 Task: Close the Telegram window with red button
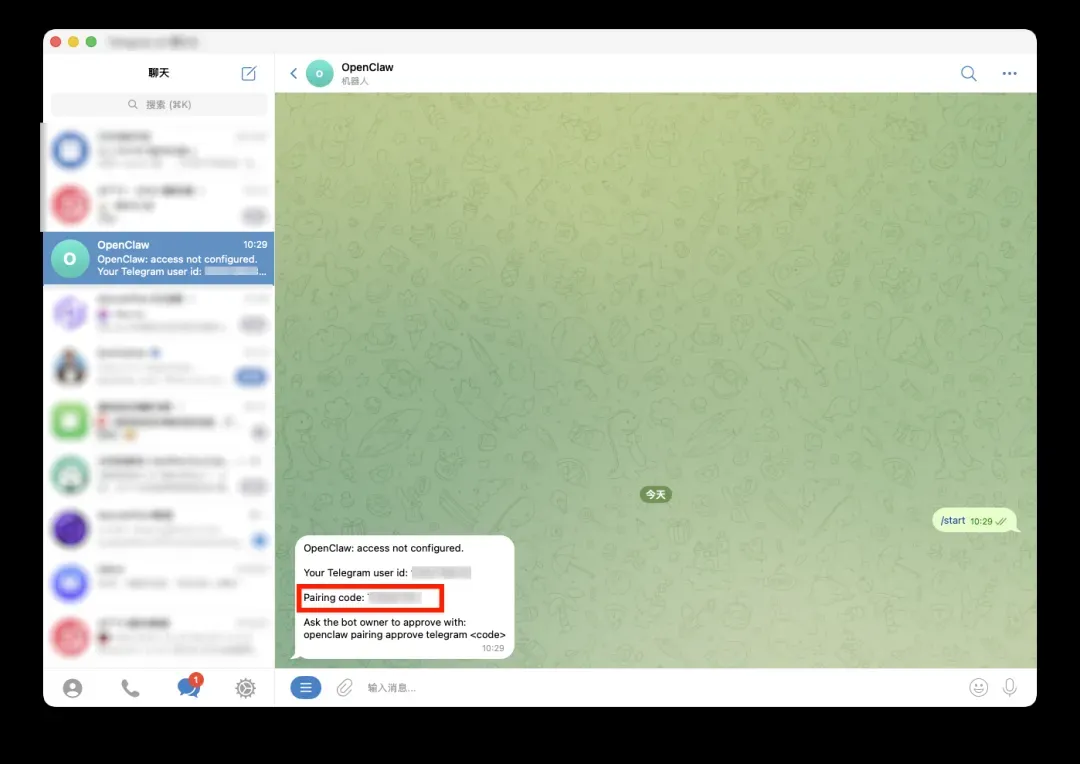tap(56, 41)
